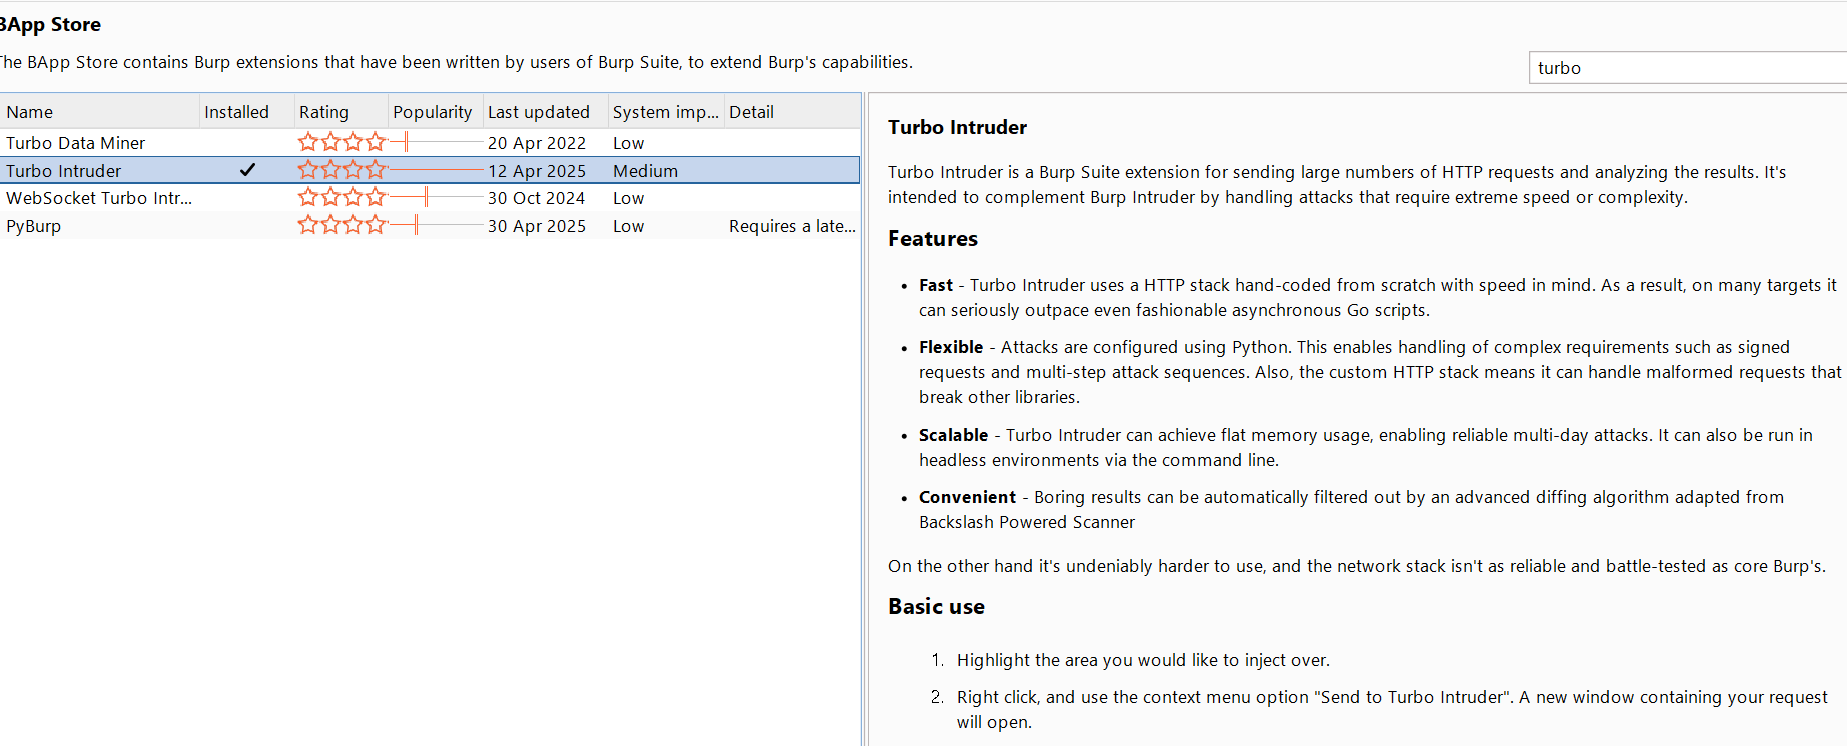Viewport: 1847px width, 746px height.
Task: Click the WebSocket Turbo Intruder star rating
Action: pyautogui.click(x=341, y=198)
